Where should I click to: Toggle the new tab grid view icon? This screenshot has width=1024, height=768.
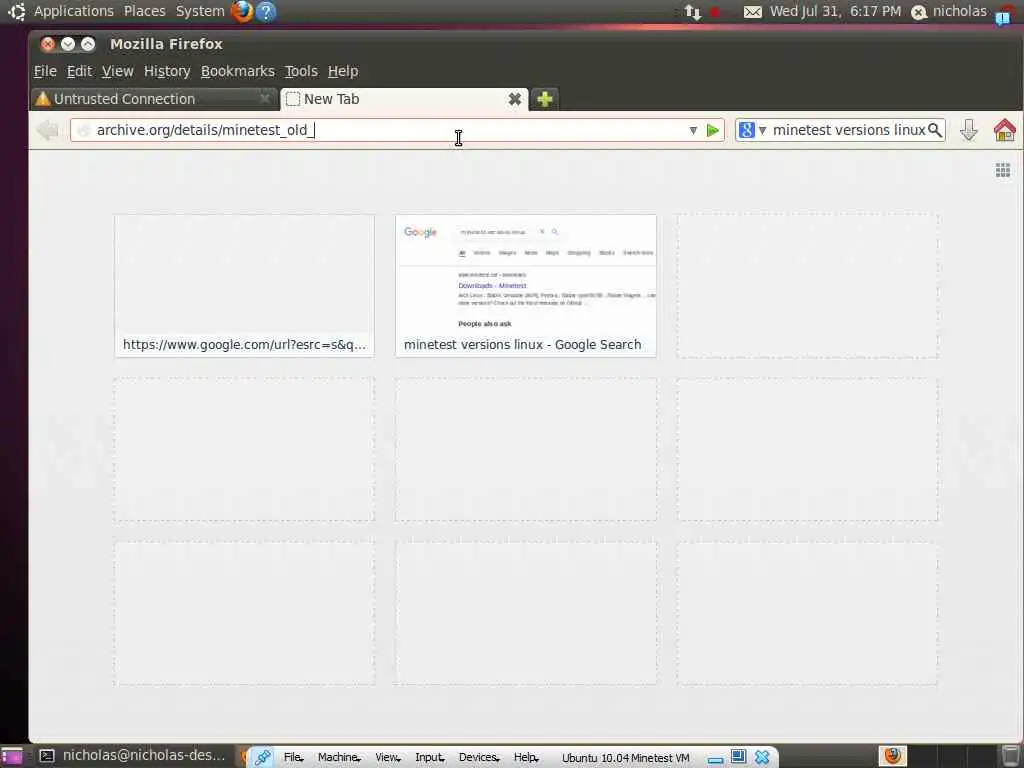tap(1003, 170)
